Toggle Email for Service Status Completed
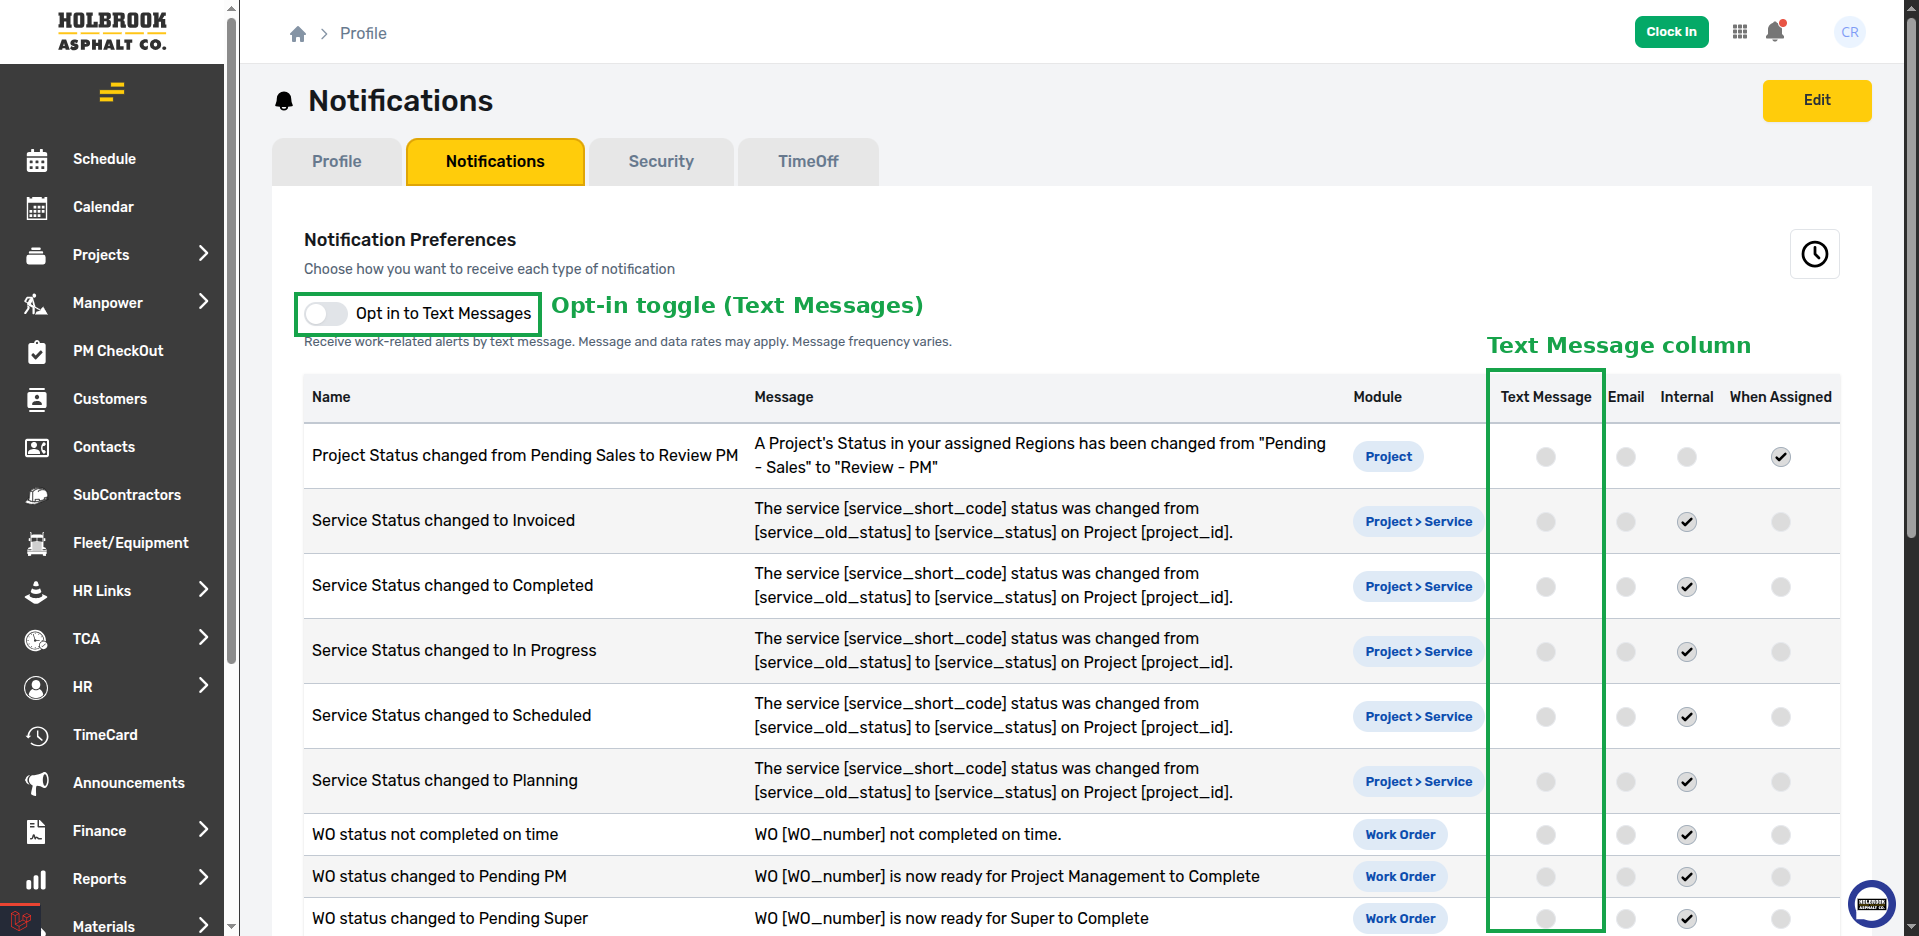 tap(1626, 587)
